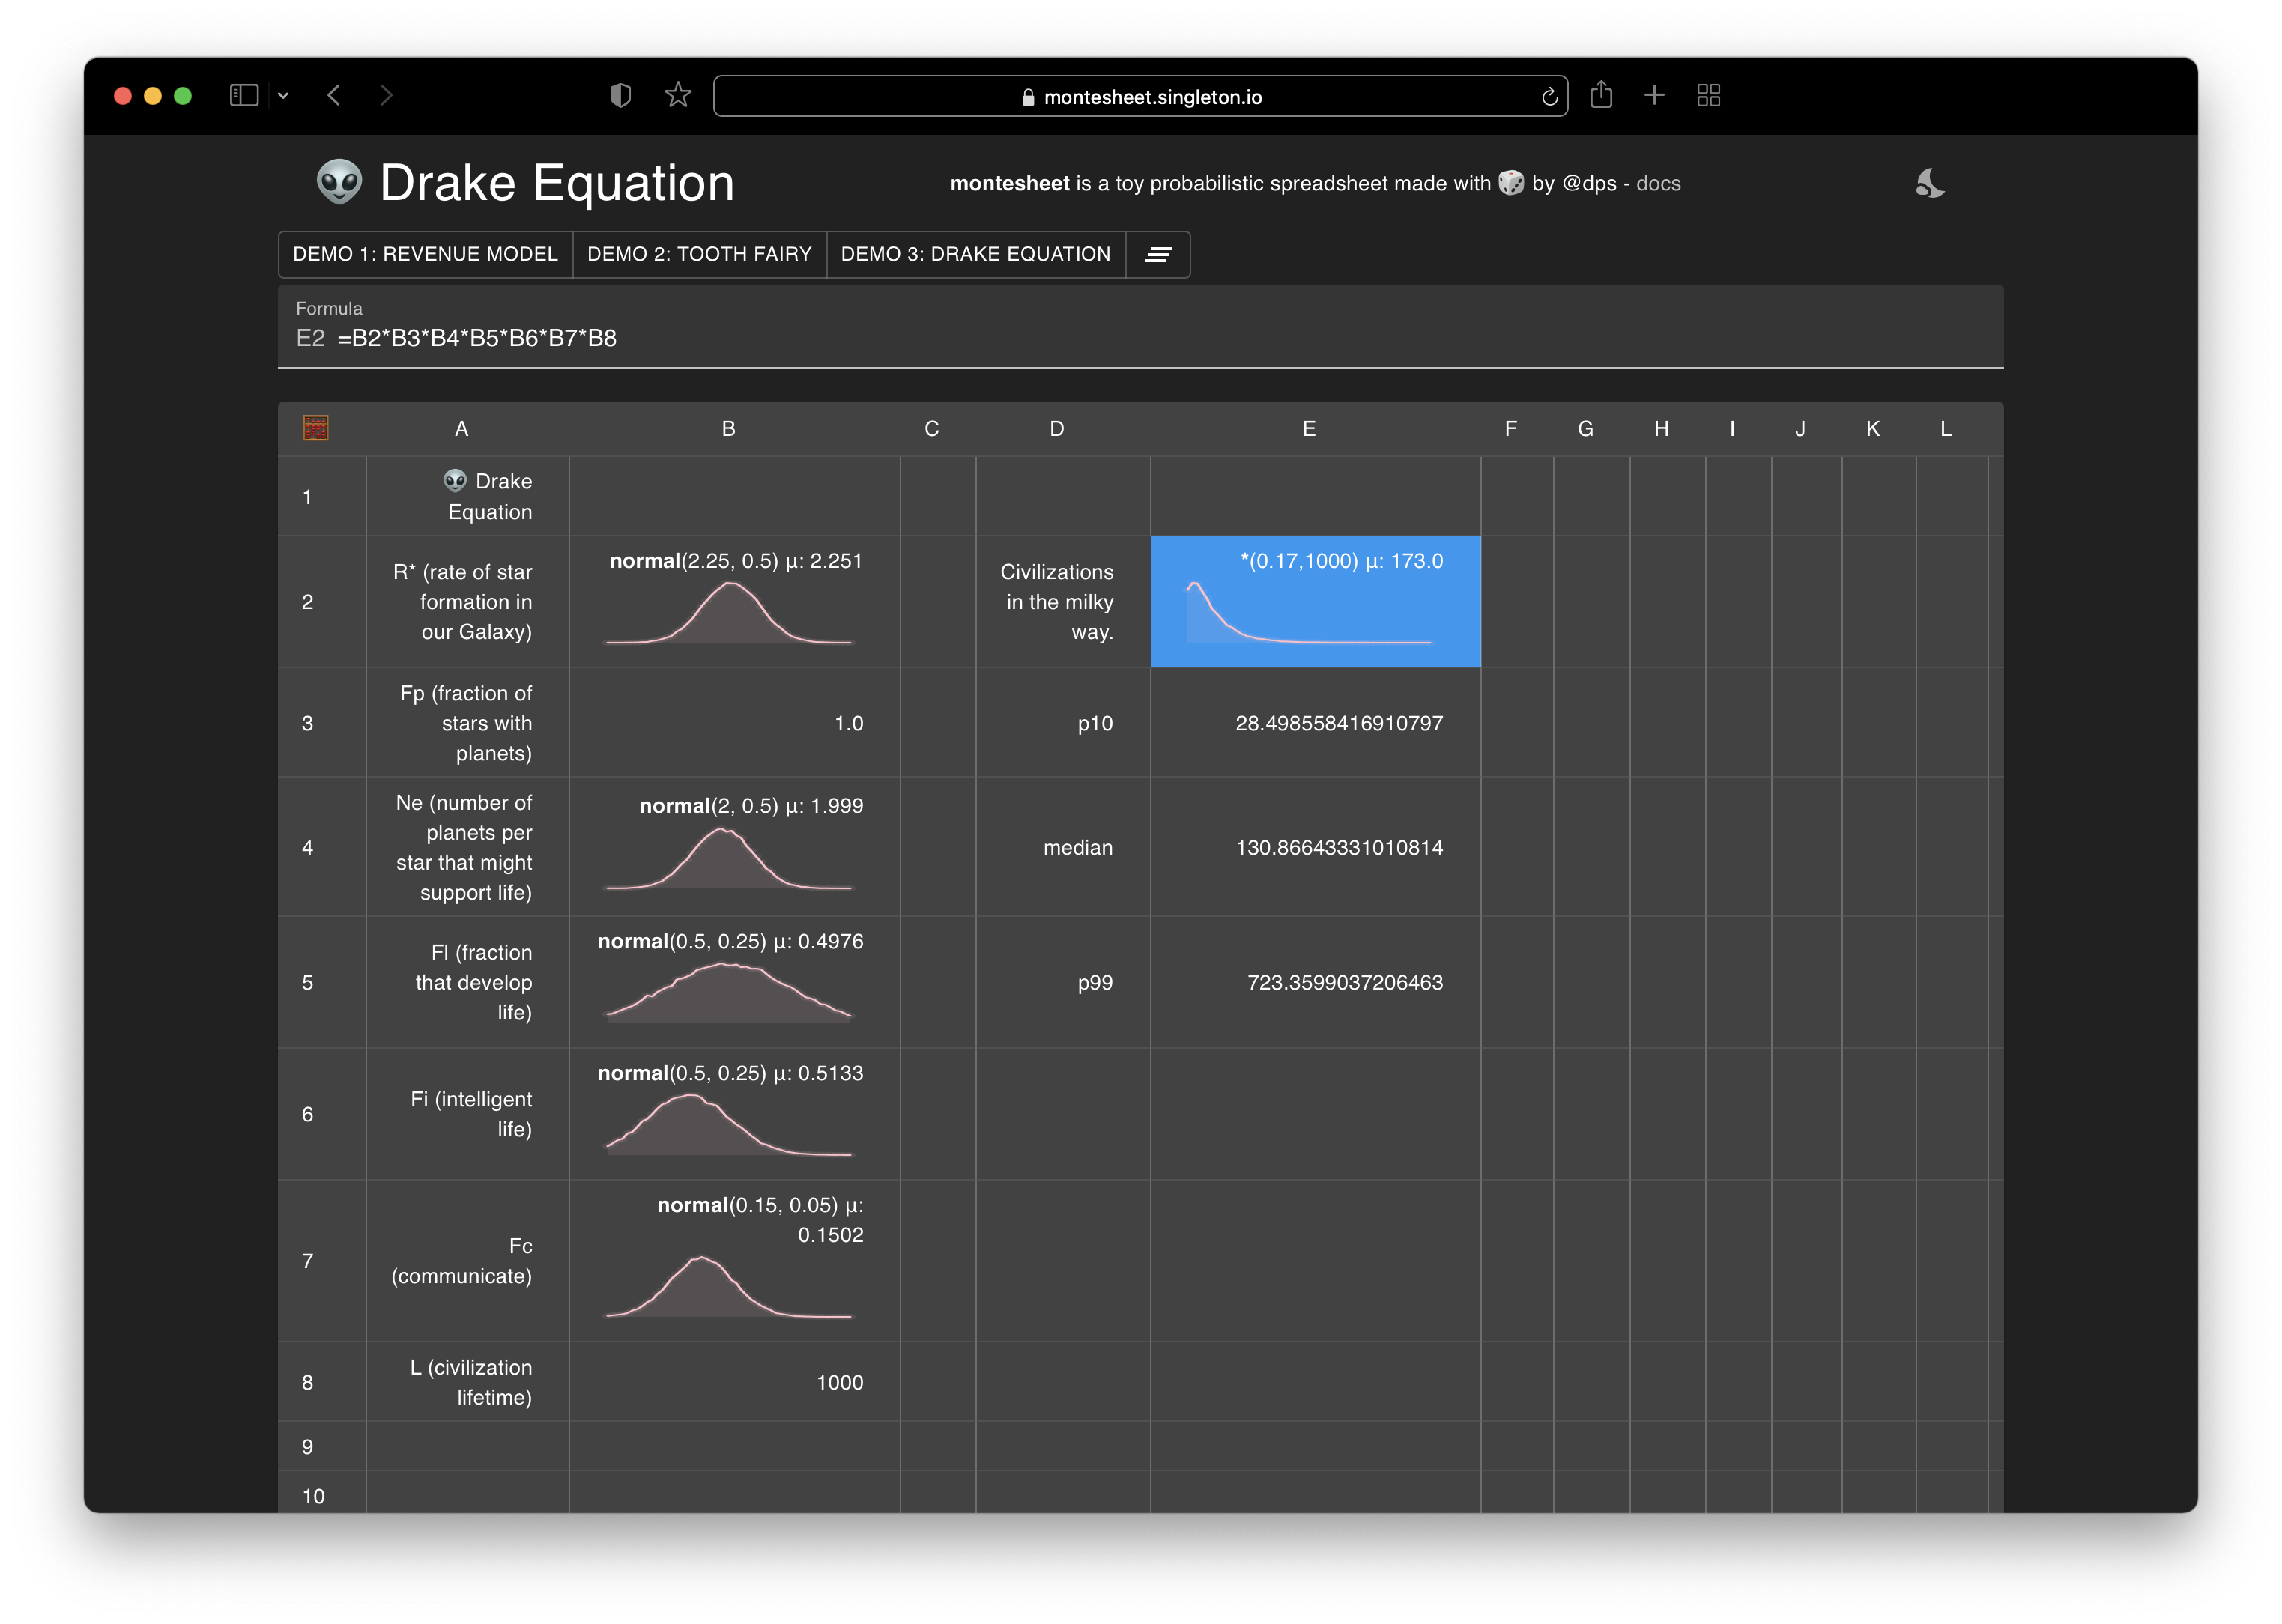Click the hamburger menu icon

click(1158, 252)
